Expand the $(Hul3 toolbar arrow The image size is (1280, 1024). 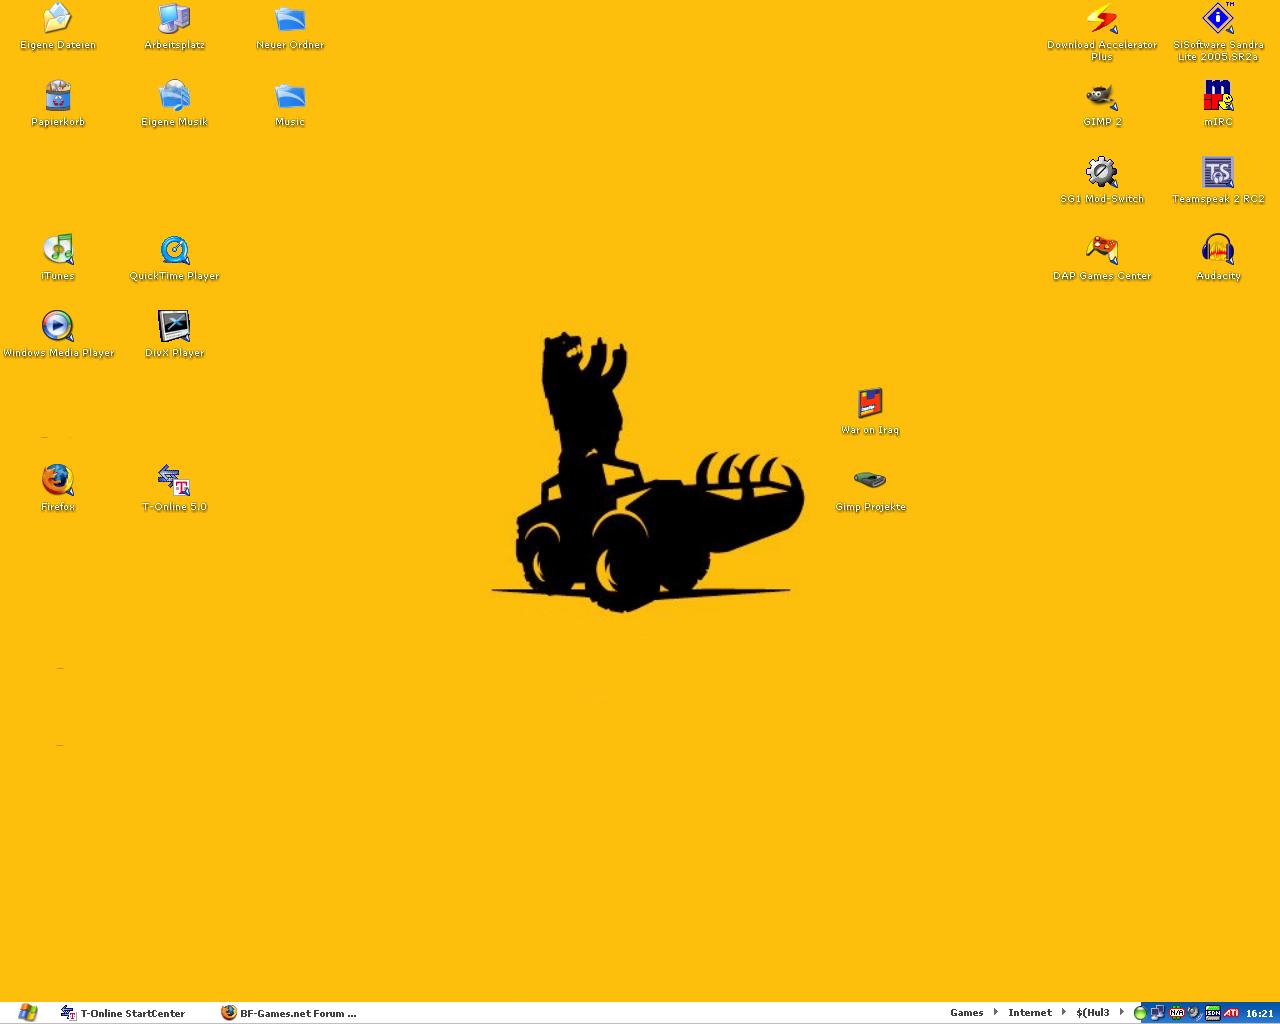click(1122, 1012)
